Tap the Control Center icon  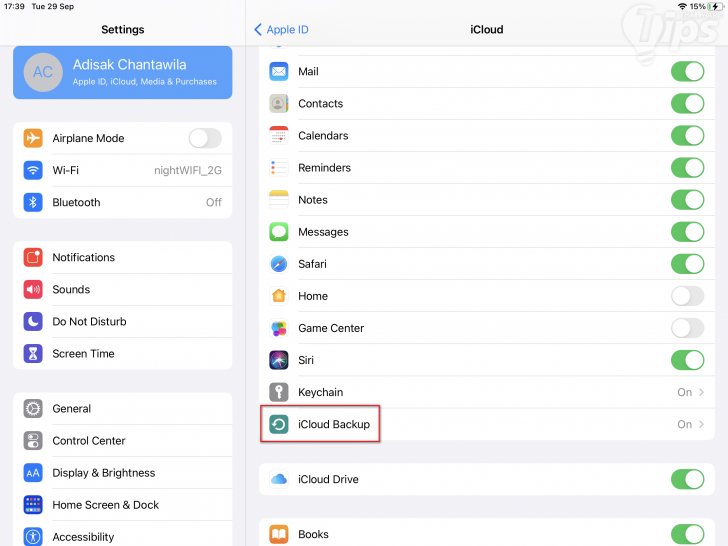click(x=33, y=441)
